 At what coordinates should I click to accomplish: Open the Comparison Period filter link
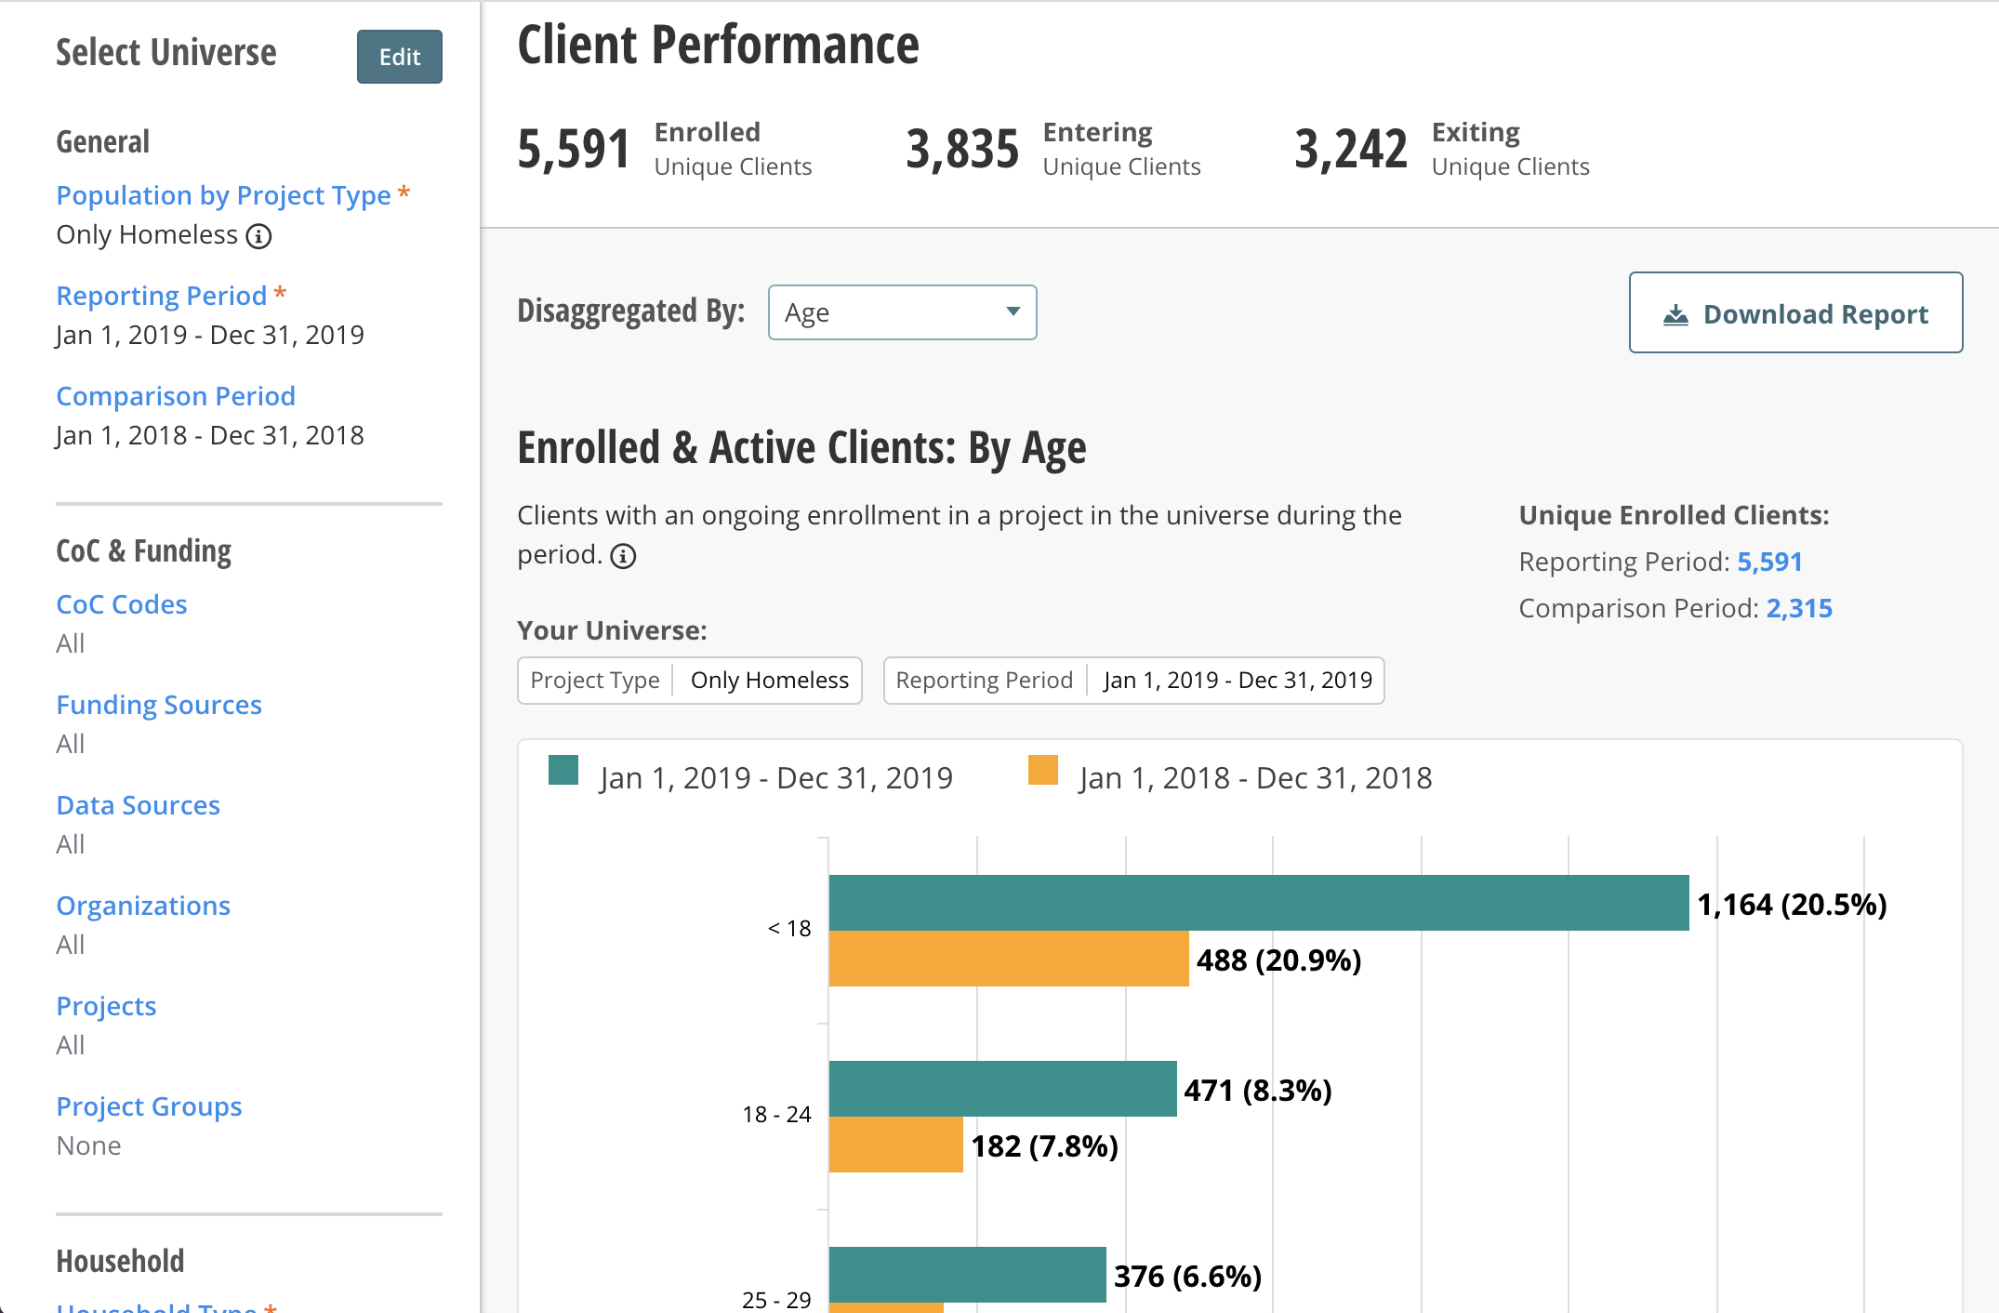[x=176, y=396]
